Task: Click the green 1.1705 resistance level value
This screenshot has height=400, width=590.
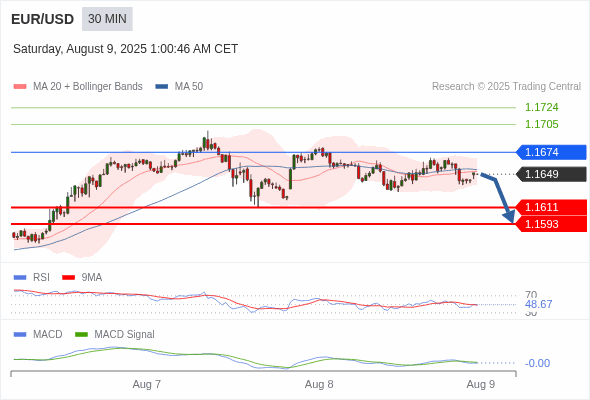Action: (x=542, y=125)
